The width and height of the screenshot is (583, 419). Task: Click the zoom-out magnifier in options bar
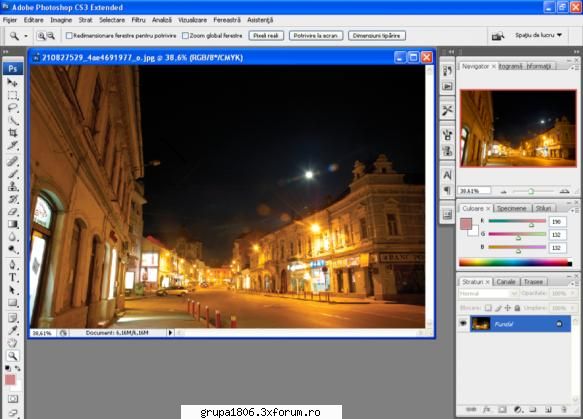[51, 36]
